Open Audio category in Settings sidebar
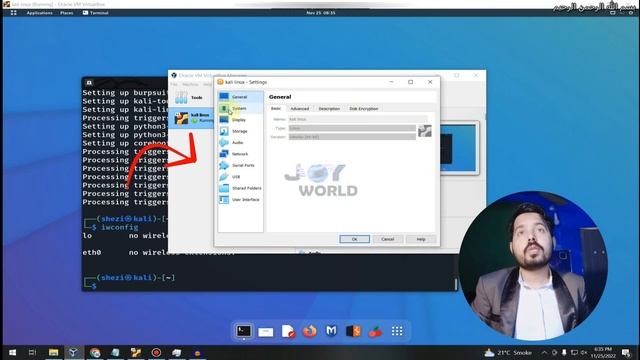Screen dimensions: 640x360 coord(240,142)
